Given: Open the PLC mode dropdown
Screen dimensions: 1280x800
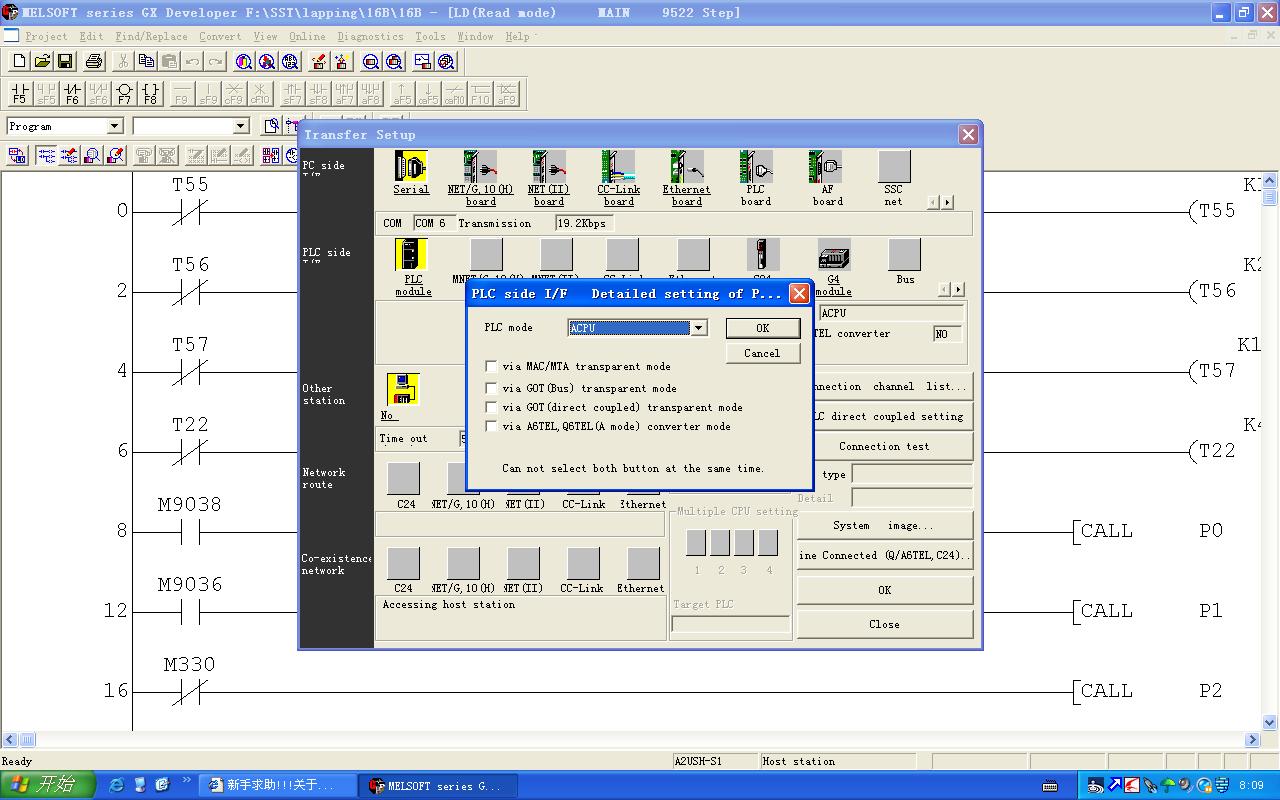Looking at the screenshot, I should tap(699, 328).
